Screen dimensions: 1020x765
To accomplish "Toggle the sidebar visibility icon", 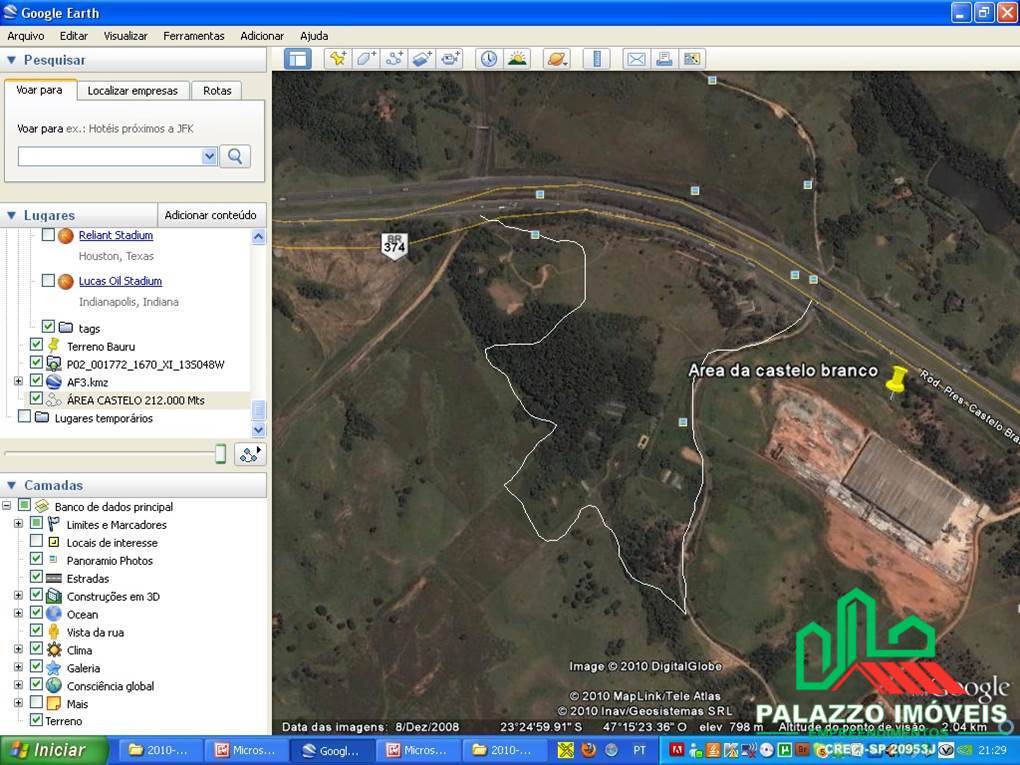I will point(298,59).
